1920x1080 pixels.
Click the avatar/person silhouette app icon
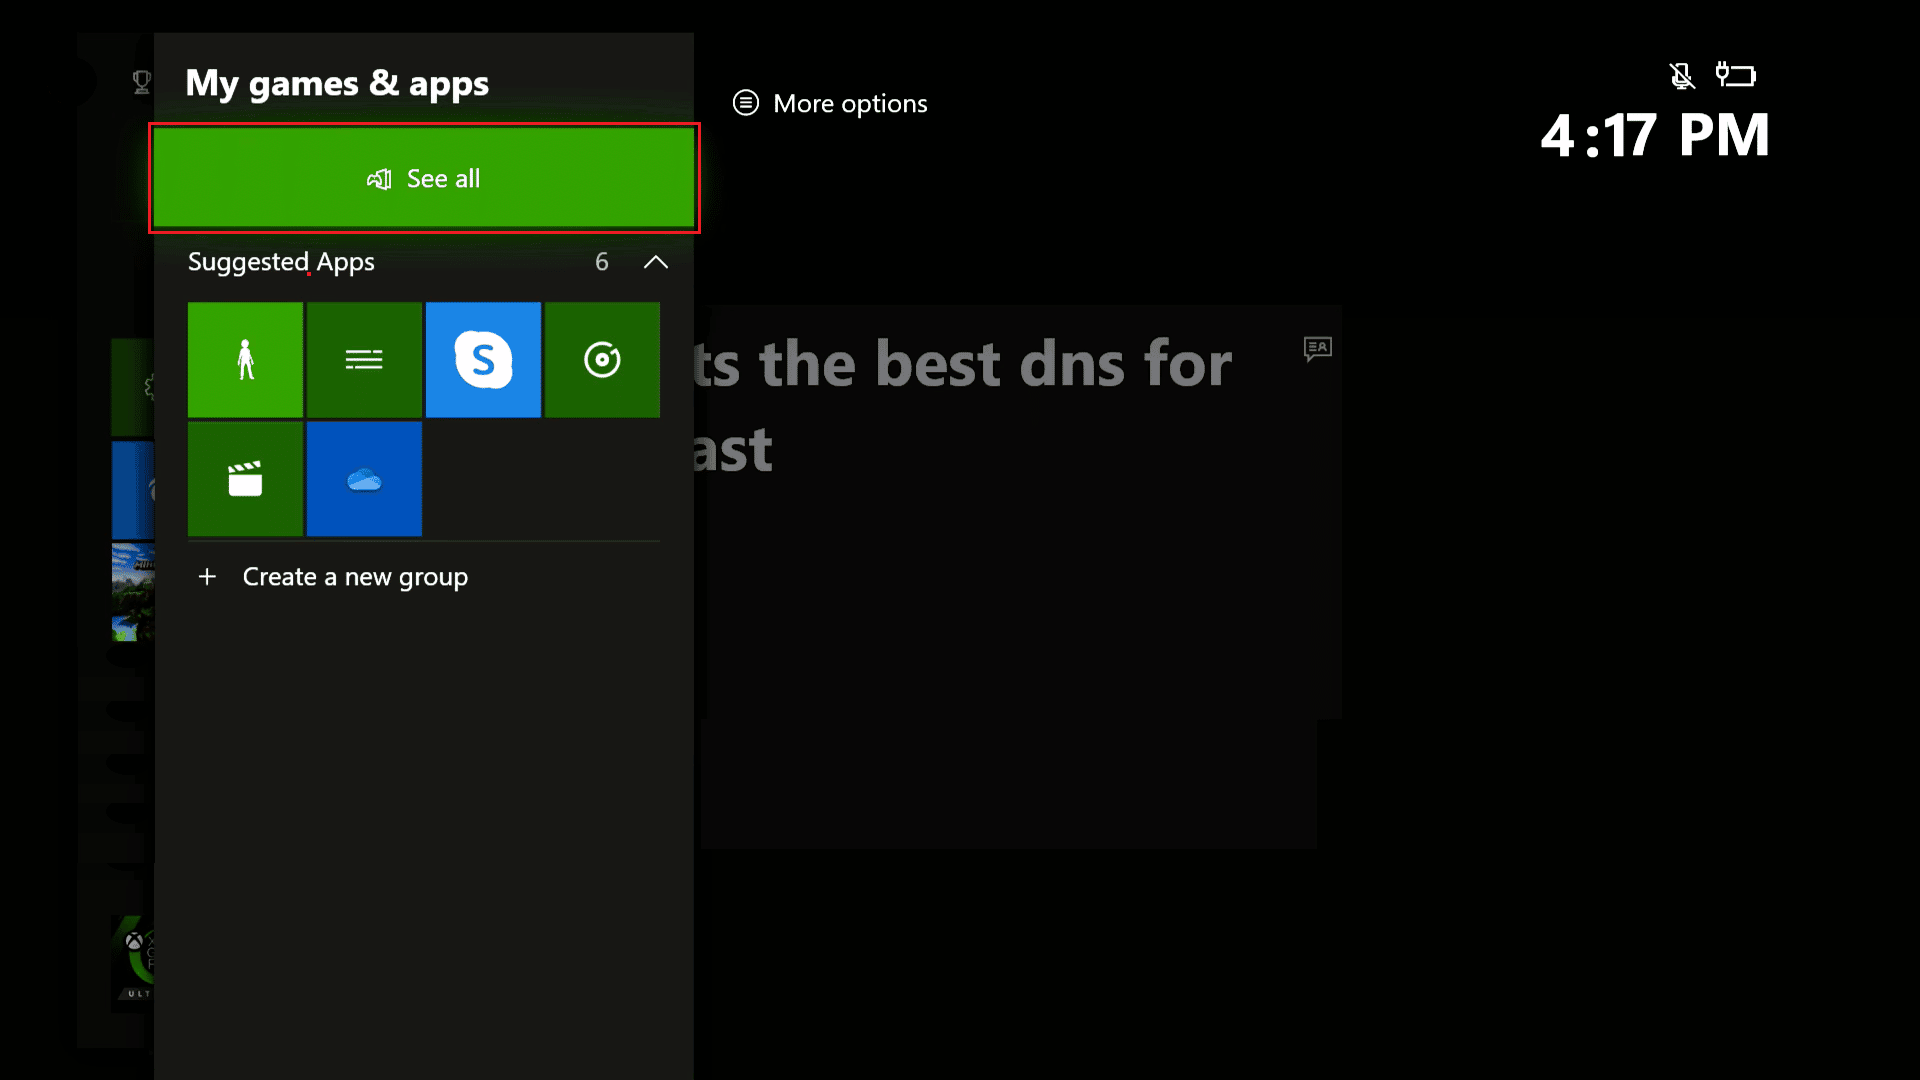click(245, 359)
